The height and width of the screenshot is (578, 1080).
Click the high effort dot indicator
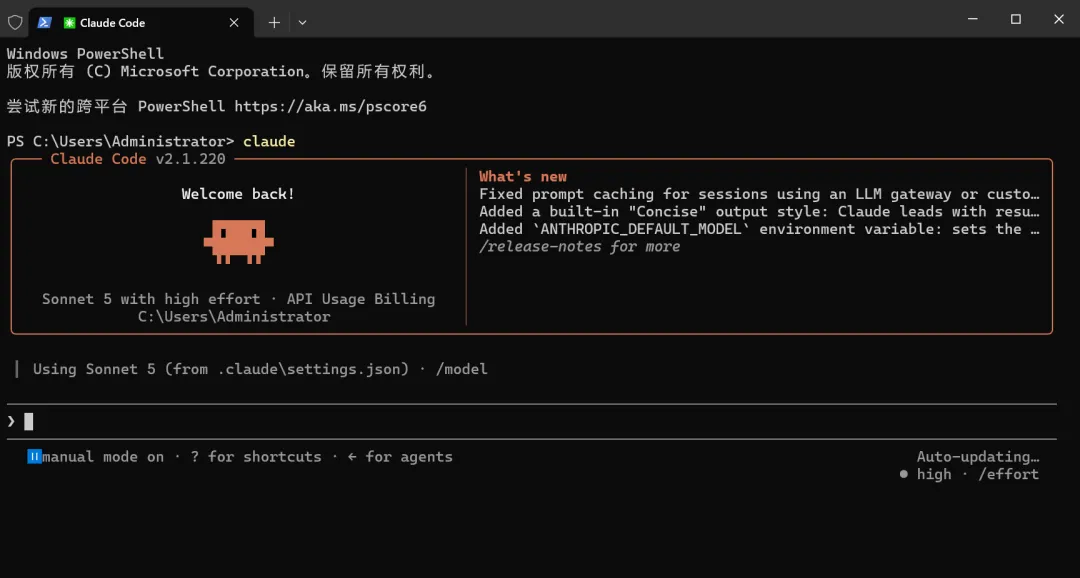point(904,474)
